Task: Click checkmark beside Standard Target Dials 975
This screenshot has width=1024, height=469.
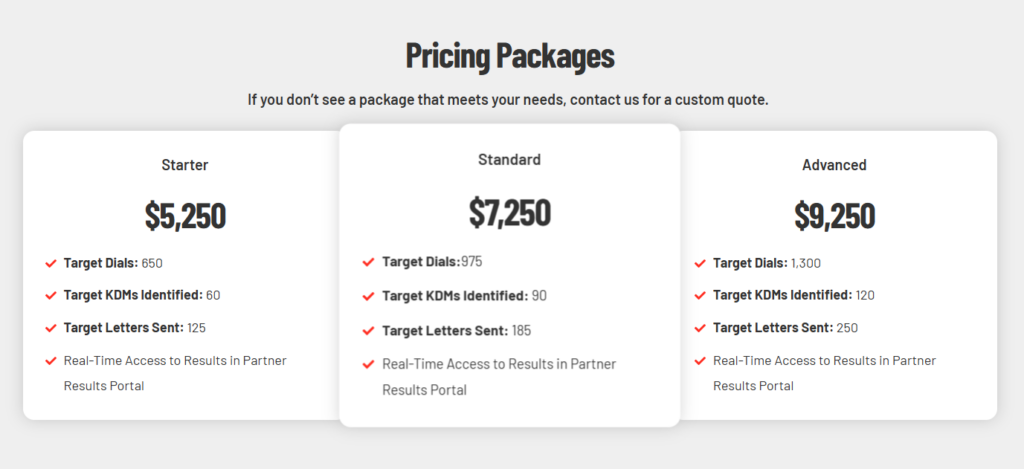Action: coord(368,262)
